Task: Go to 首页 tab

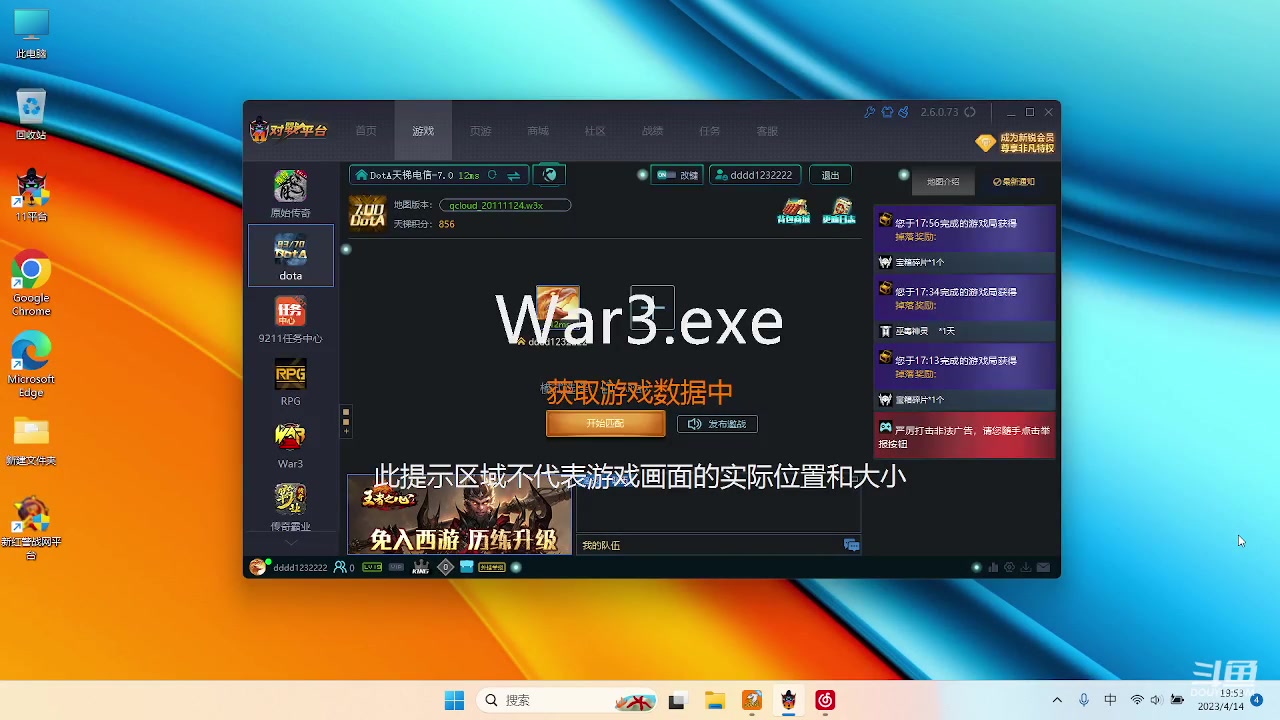Action: [x=366, y=131]
